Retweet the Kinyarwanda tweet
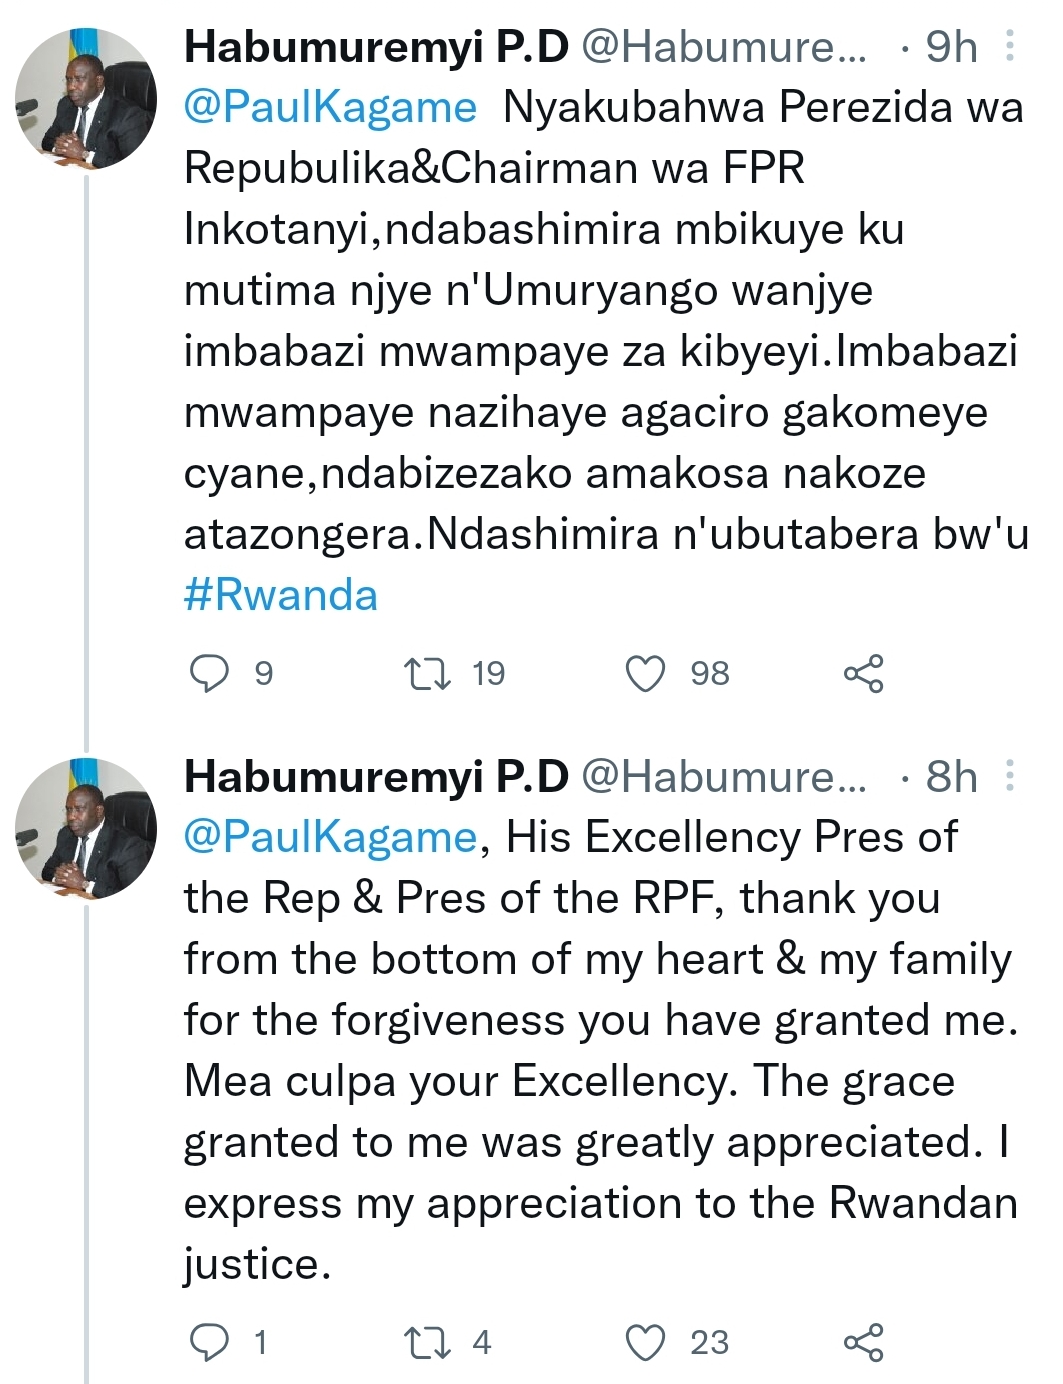The width and height of the screenshot is (1063, 1384). tap(427, 673)
